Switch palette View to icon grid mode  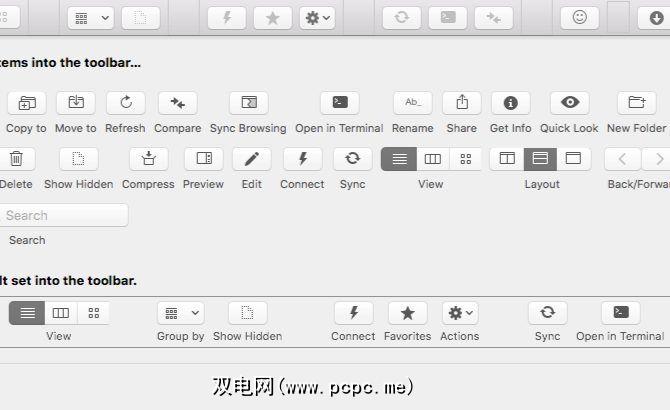(466, 159)
